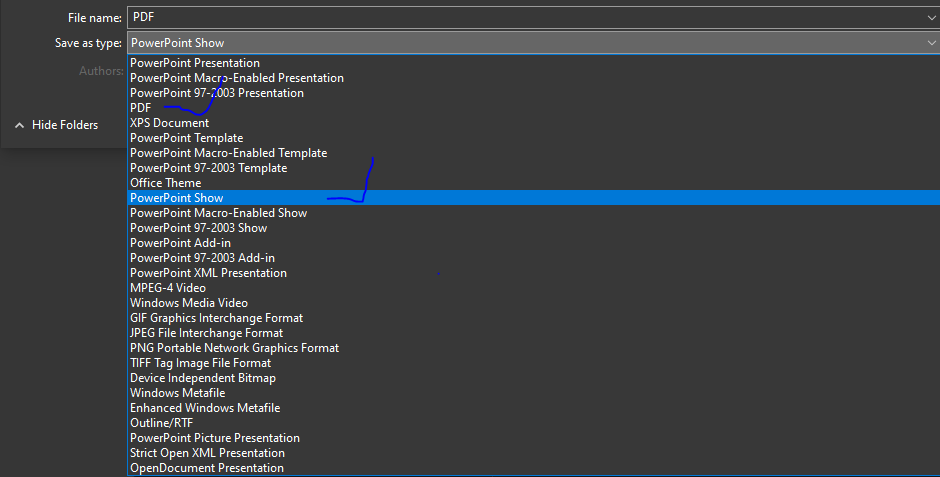Choose PowerPoint Presentation file type
Screen dimensions: 940x477
coord(534,63)
